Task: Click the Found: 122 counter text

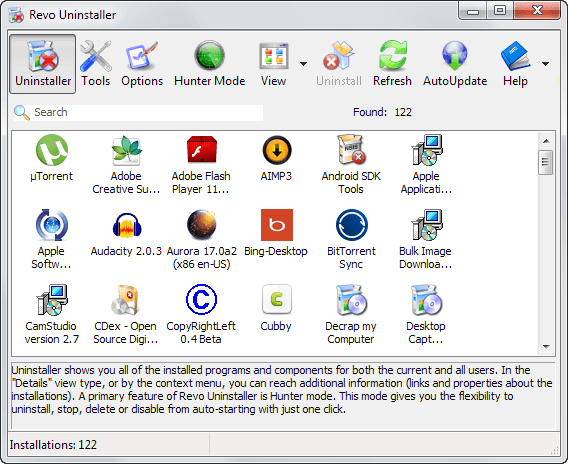Action: (383, 112)
